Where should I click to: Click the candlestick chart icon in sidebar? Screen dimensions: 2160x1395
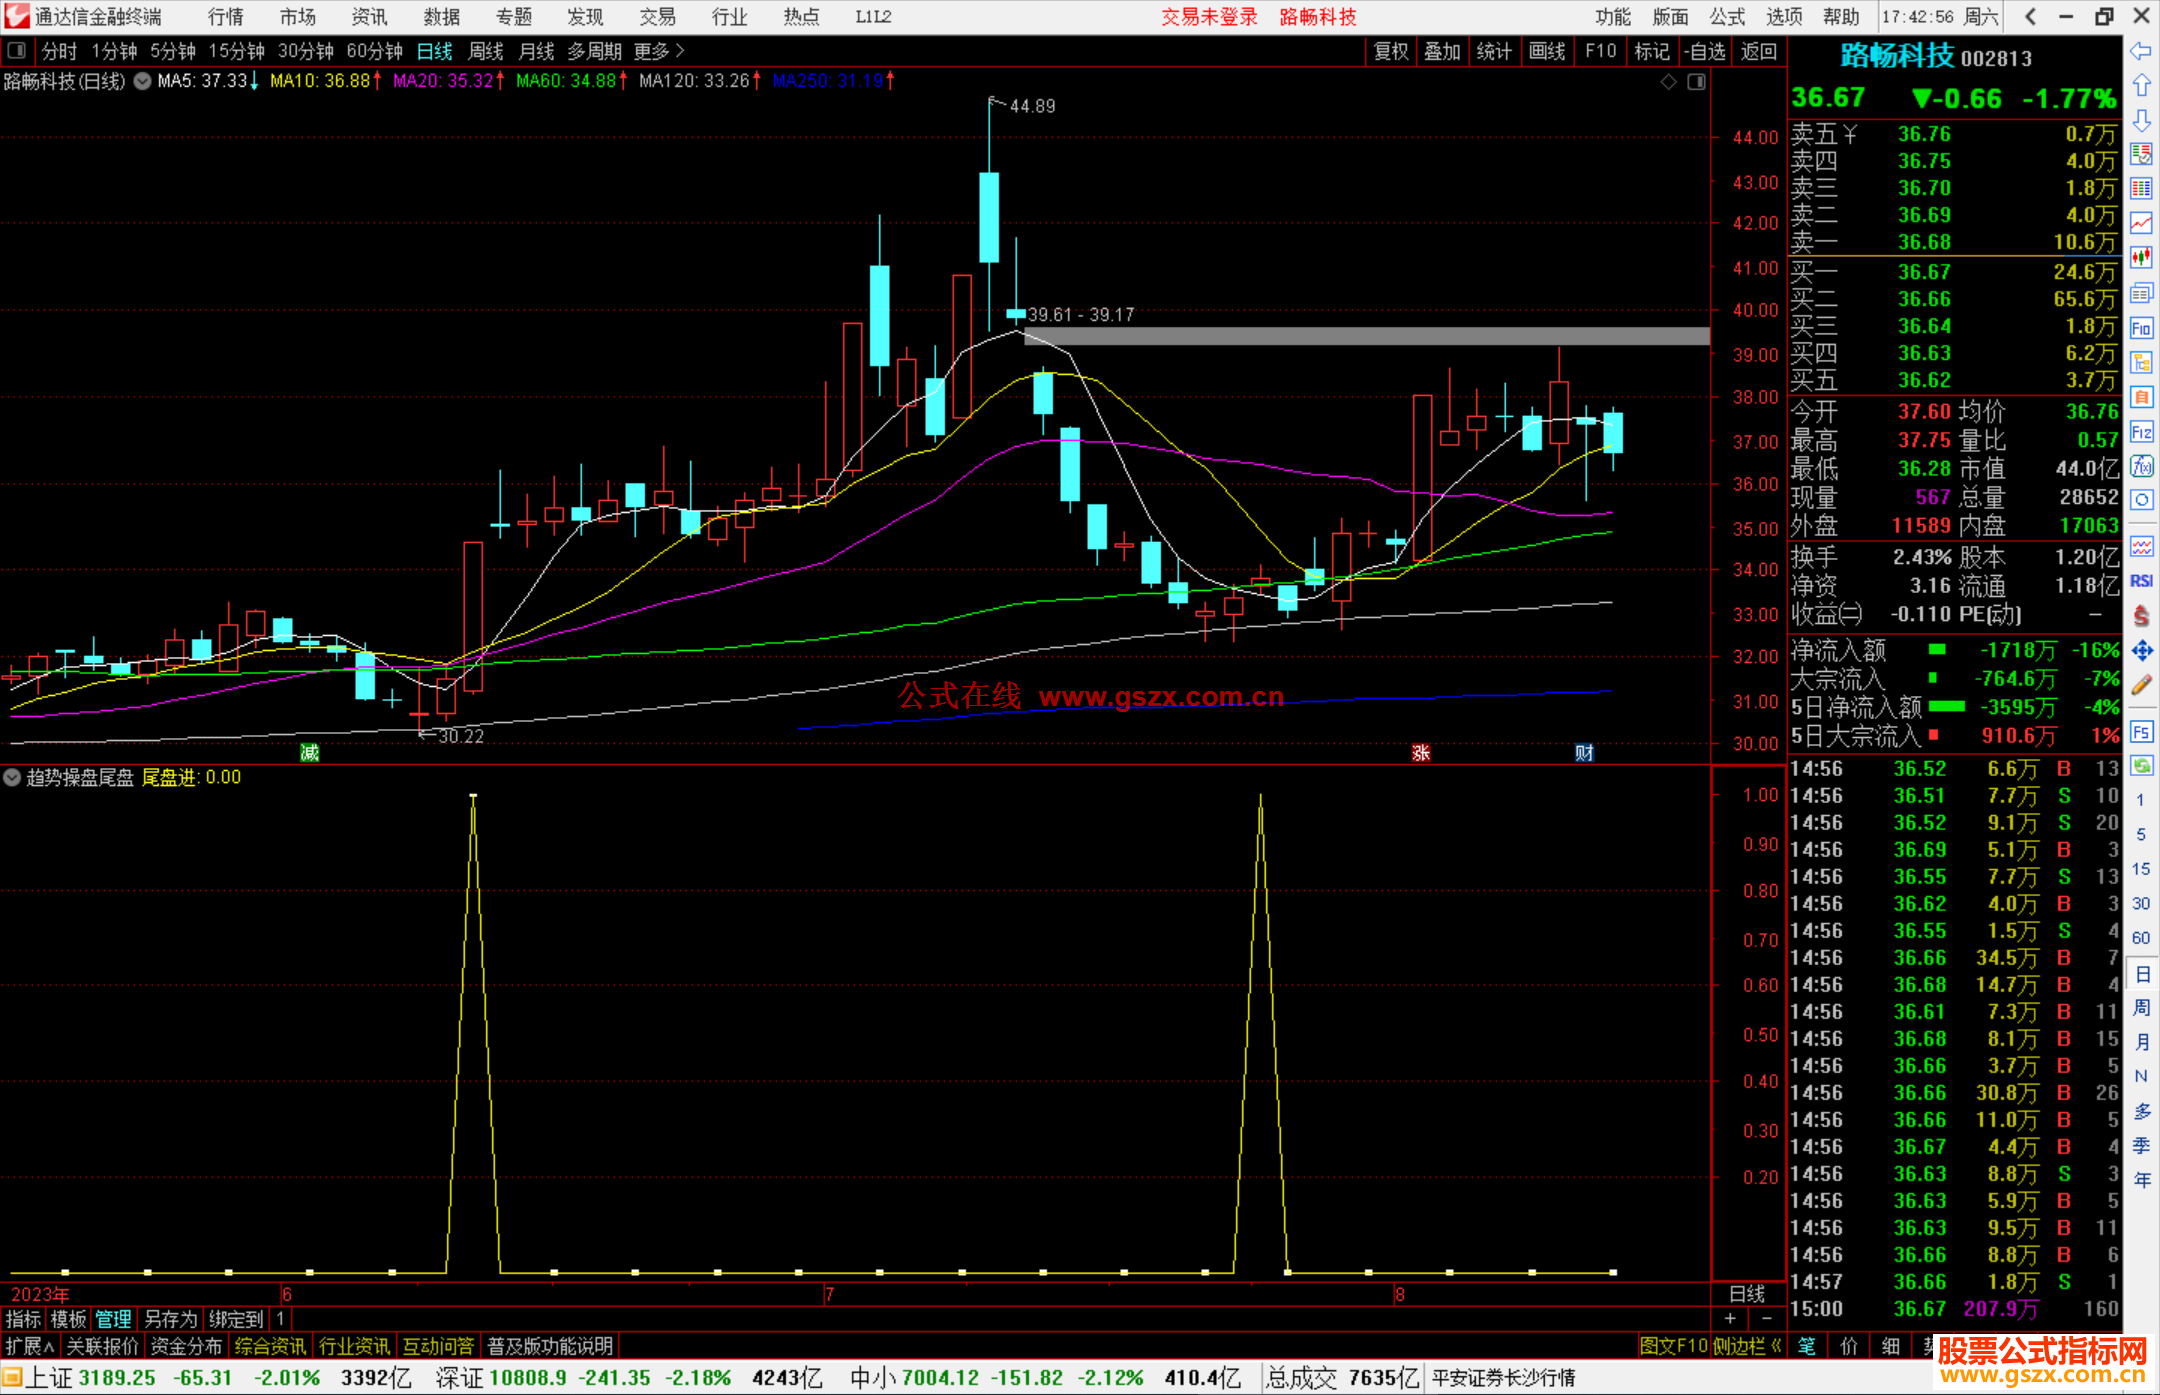(x=2141, y=257)
